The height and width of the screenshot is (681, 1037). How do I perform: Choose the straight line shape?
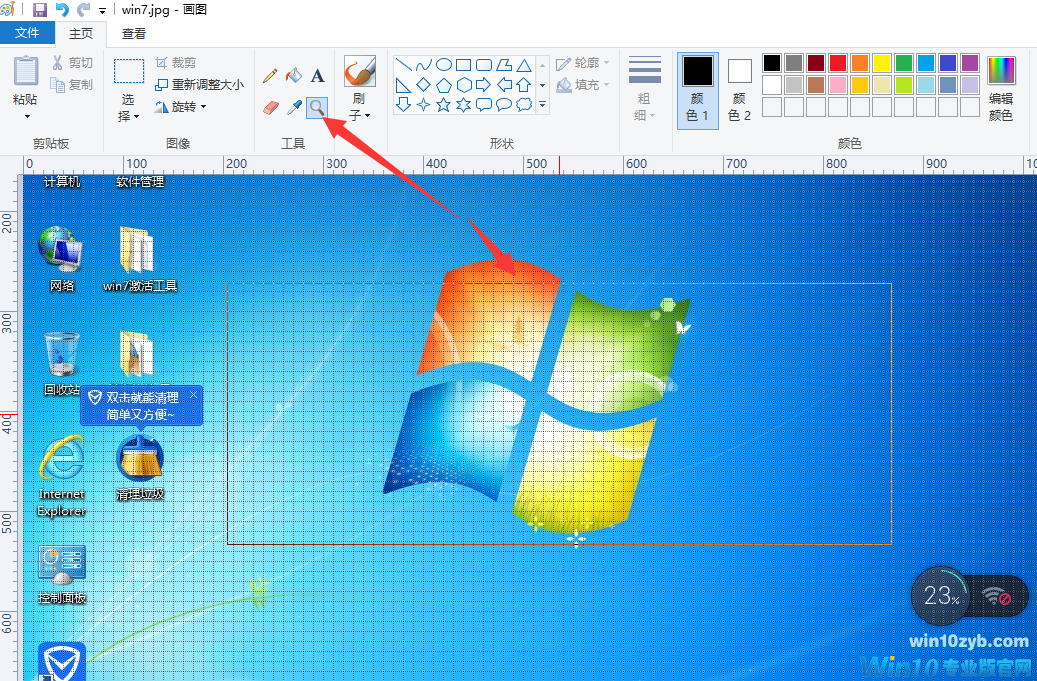[403, 65]
